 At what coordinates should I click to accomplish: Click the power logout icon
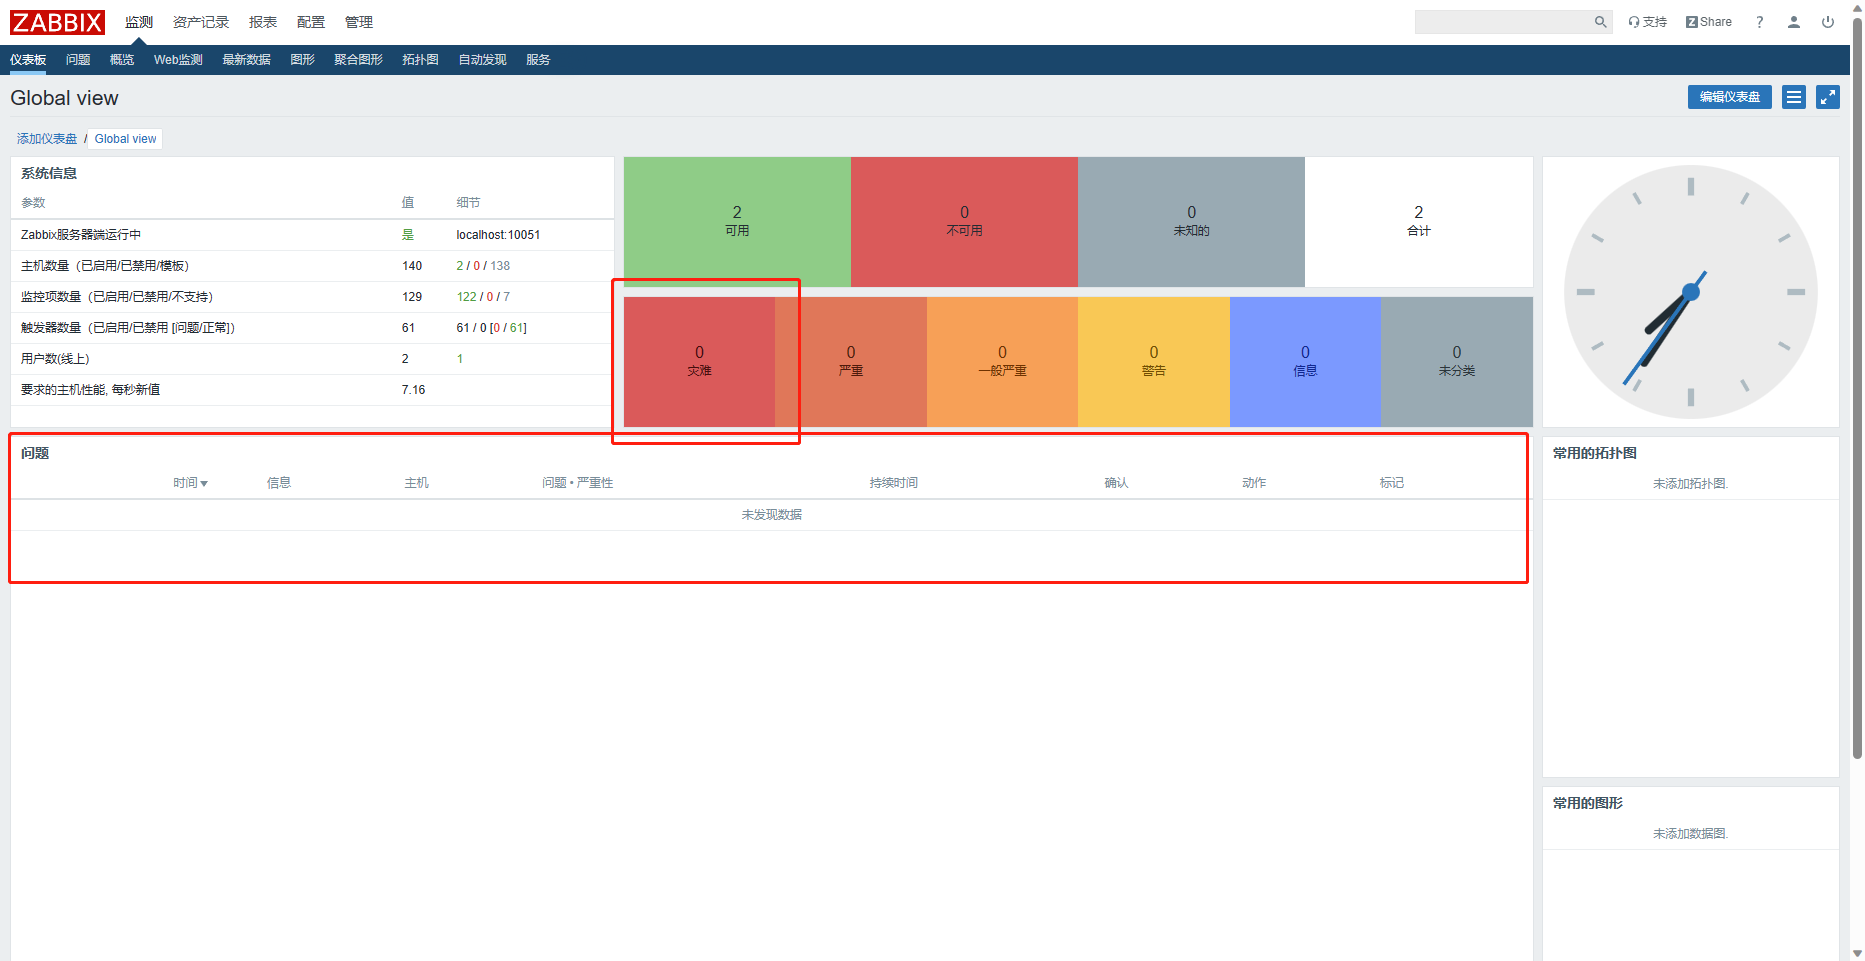[1828, 22]
